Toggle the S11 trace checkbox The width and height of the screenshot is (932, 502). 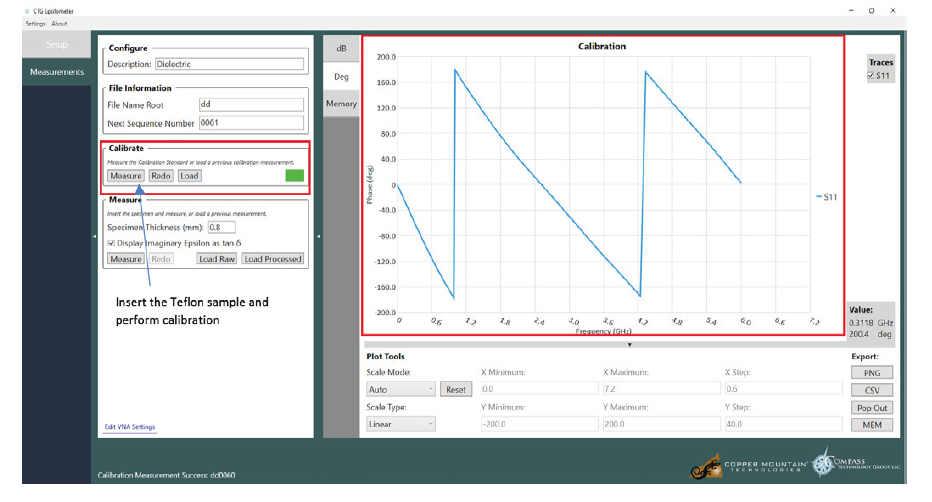[872, 75]
